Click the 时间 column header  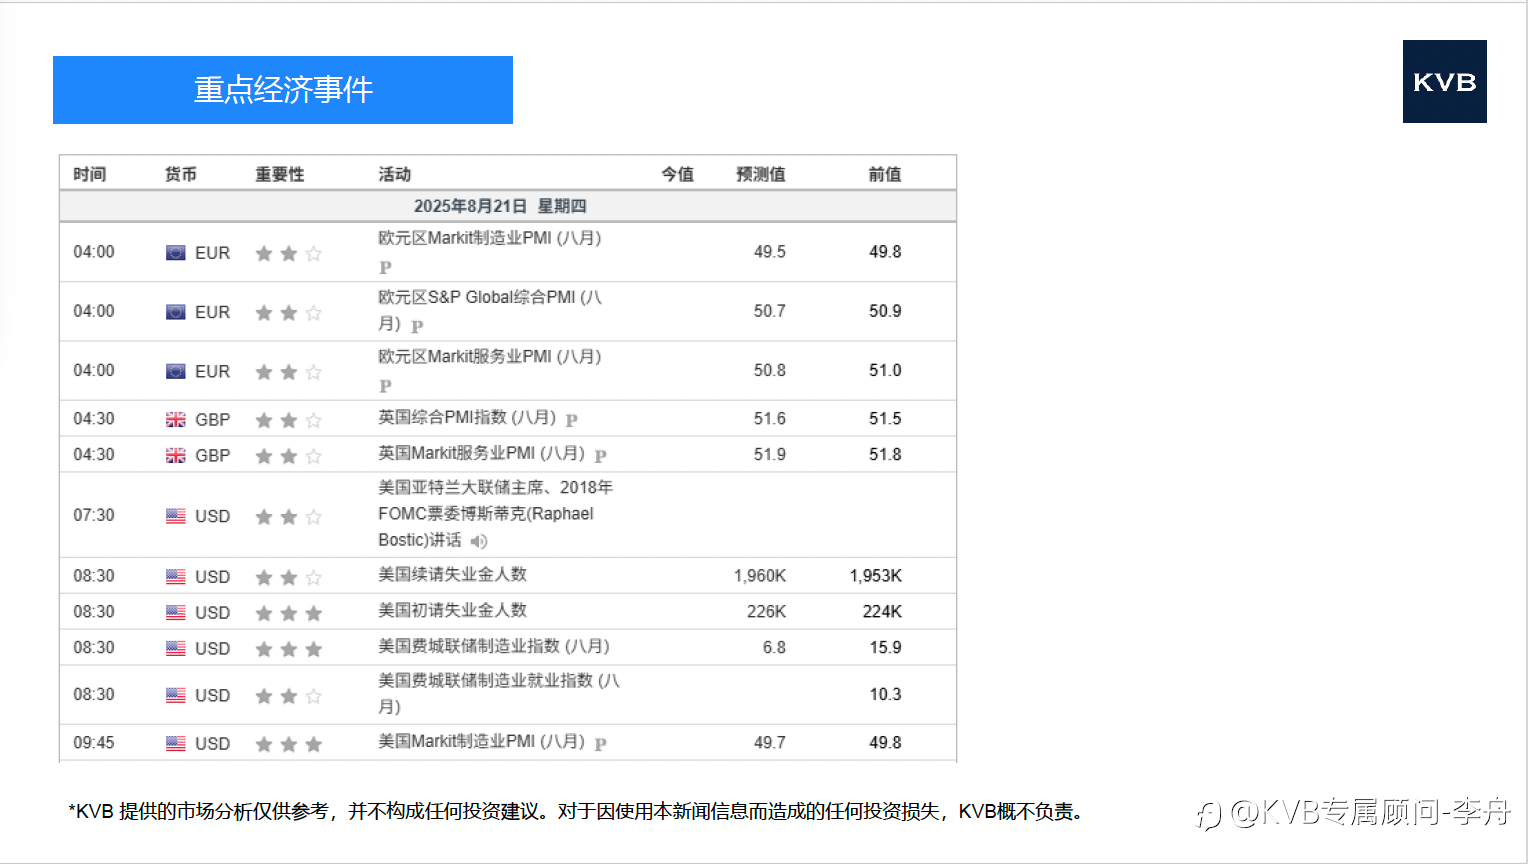90,174
